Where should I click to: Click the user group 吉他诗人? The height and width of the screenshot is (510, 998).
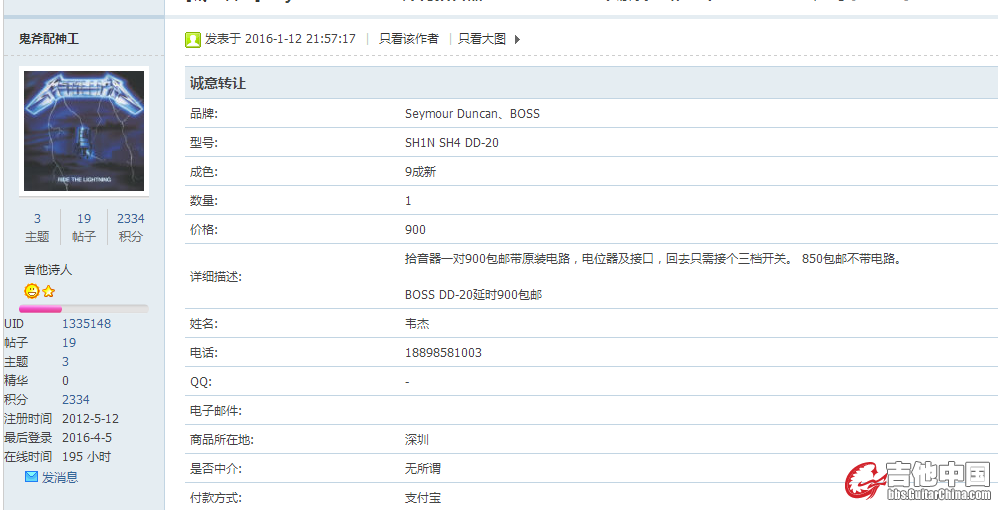click(48, 270)
